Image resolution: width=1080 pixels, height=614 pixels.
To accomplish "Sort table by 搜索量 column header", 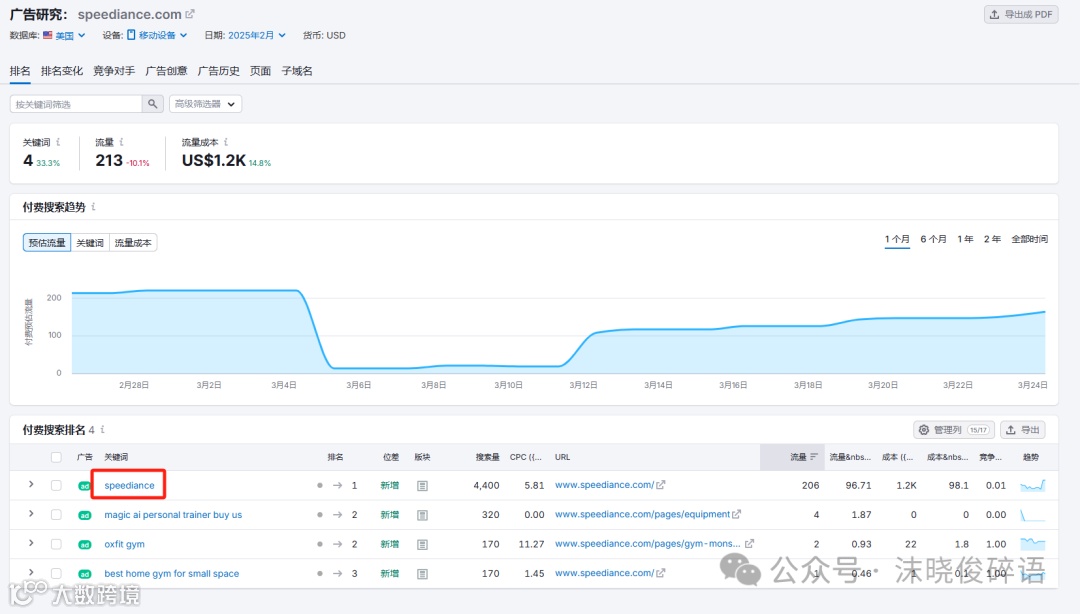I will [487, 457].
